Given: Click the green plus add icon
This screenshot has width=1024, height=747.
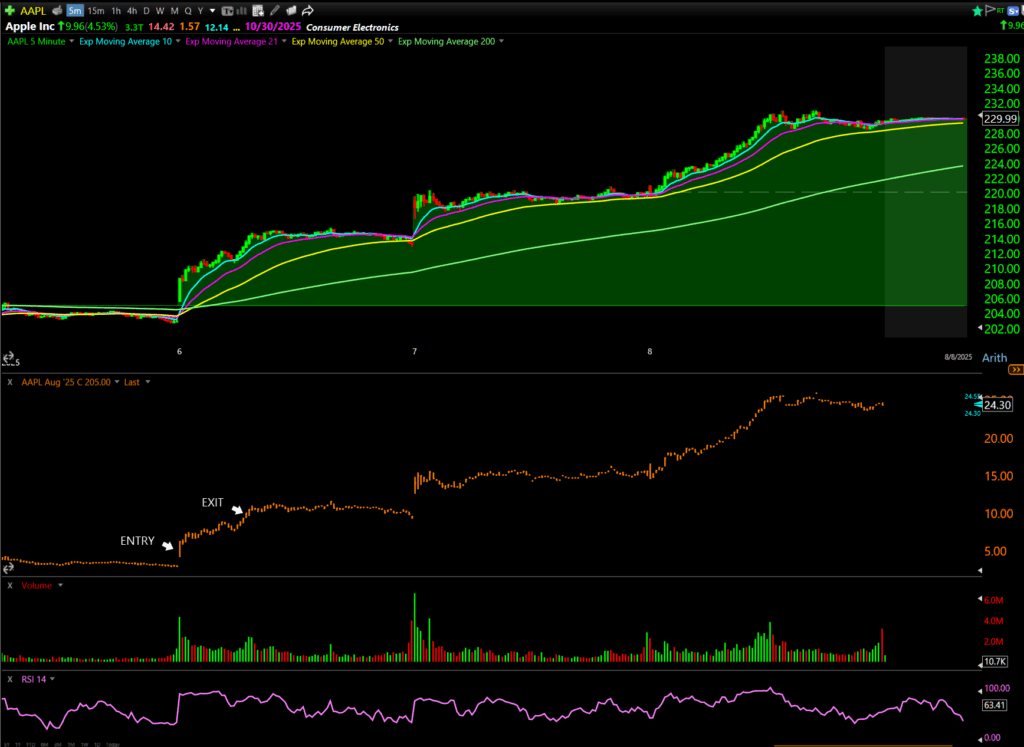Looking at the screenshot, I should pyautogui.click(x=9, y=10).
